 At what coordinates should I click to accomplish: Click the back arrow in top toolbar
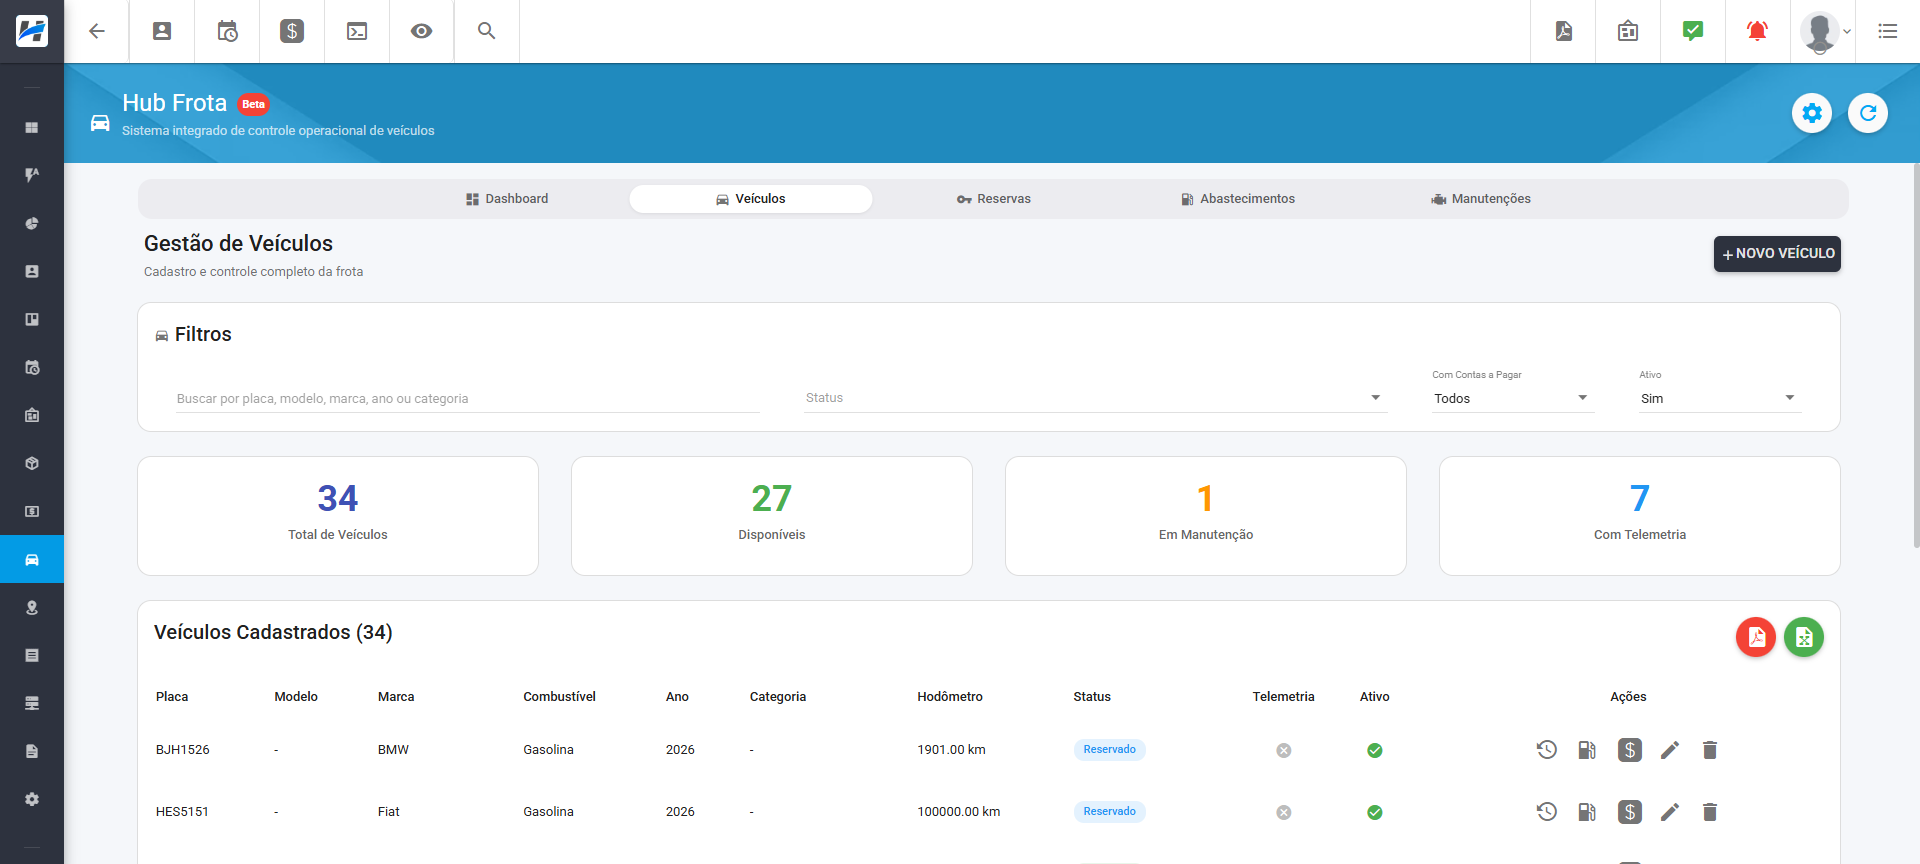point(97,31)
